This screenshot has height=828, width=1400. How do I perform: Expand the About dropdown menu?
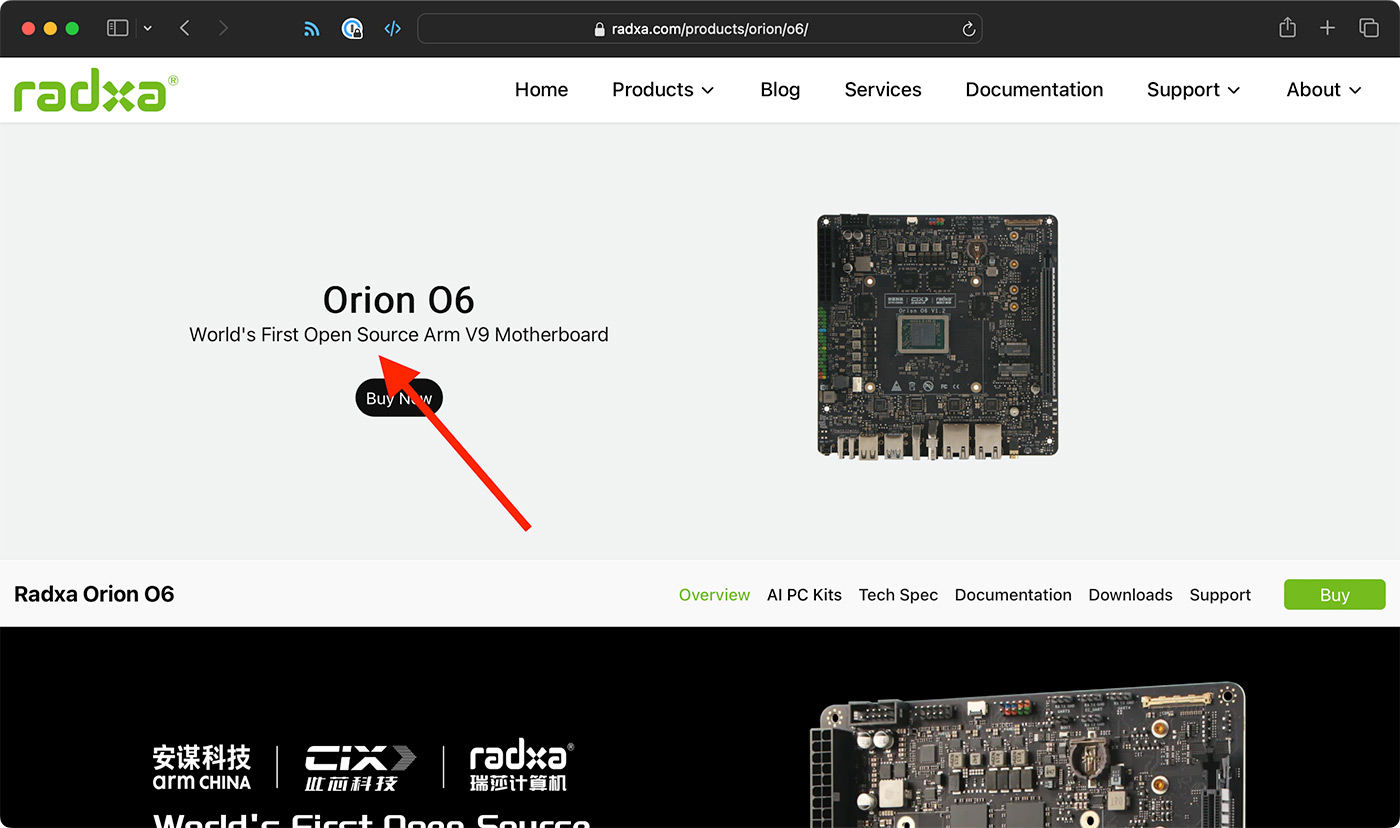point(1324,90)
